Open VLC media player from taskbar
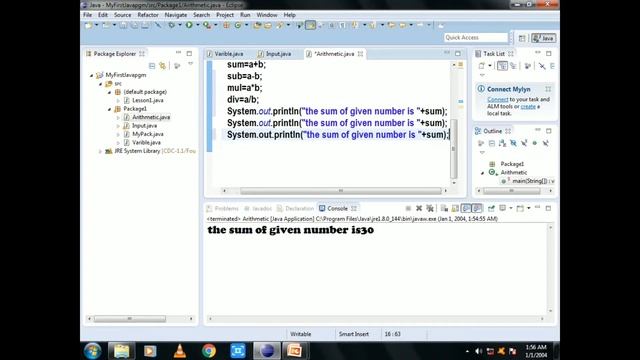Screen dimensions: 640x360 180,351
